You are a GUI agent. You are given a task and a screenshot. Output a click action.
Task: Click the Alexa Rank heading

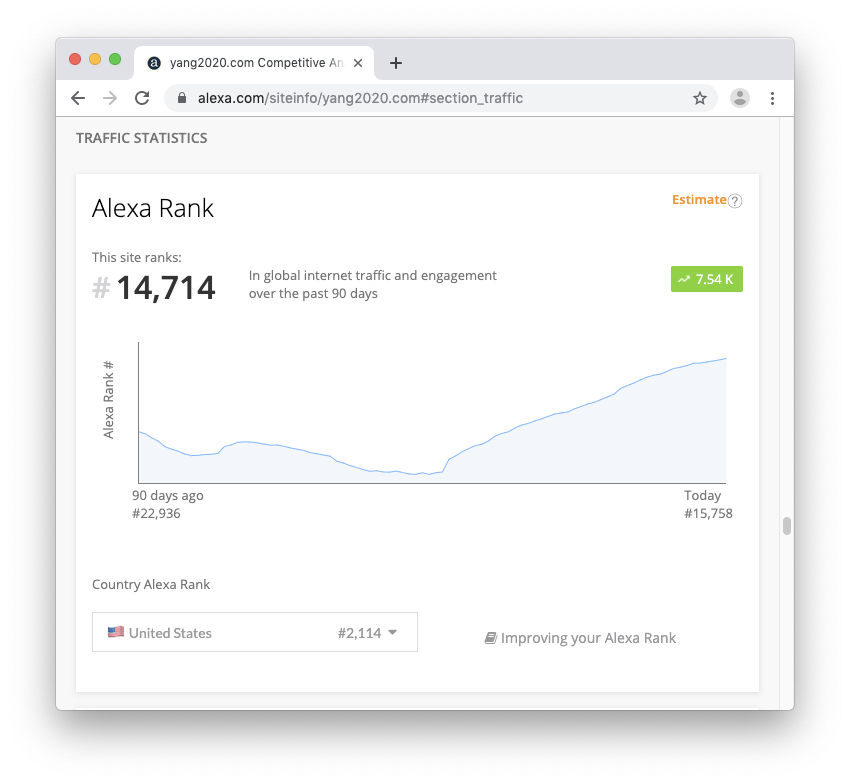pyautogui.click(x=153, y=208)
